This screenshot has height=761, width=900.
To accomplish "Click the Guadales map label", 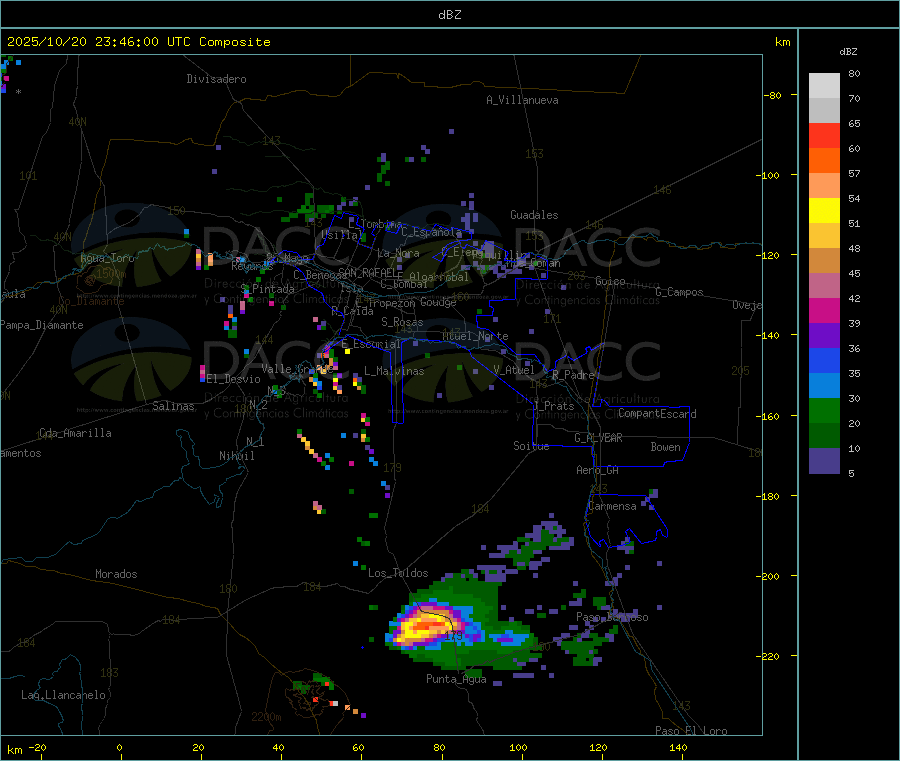I will (534, 215).
